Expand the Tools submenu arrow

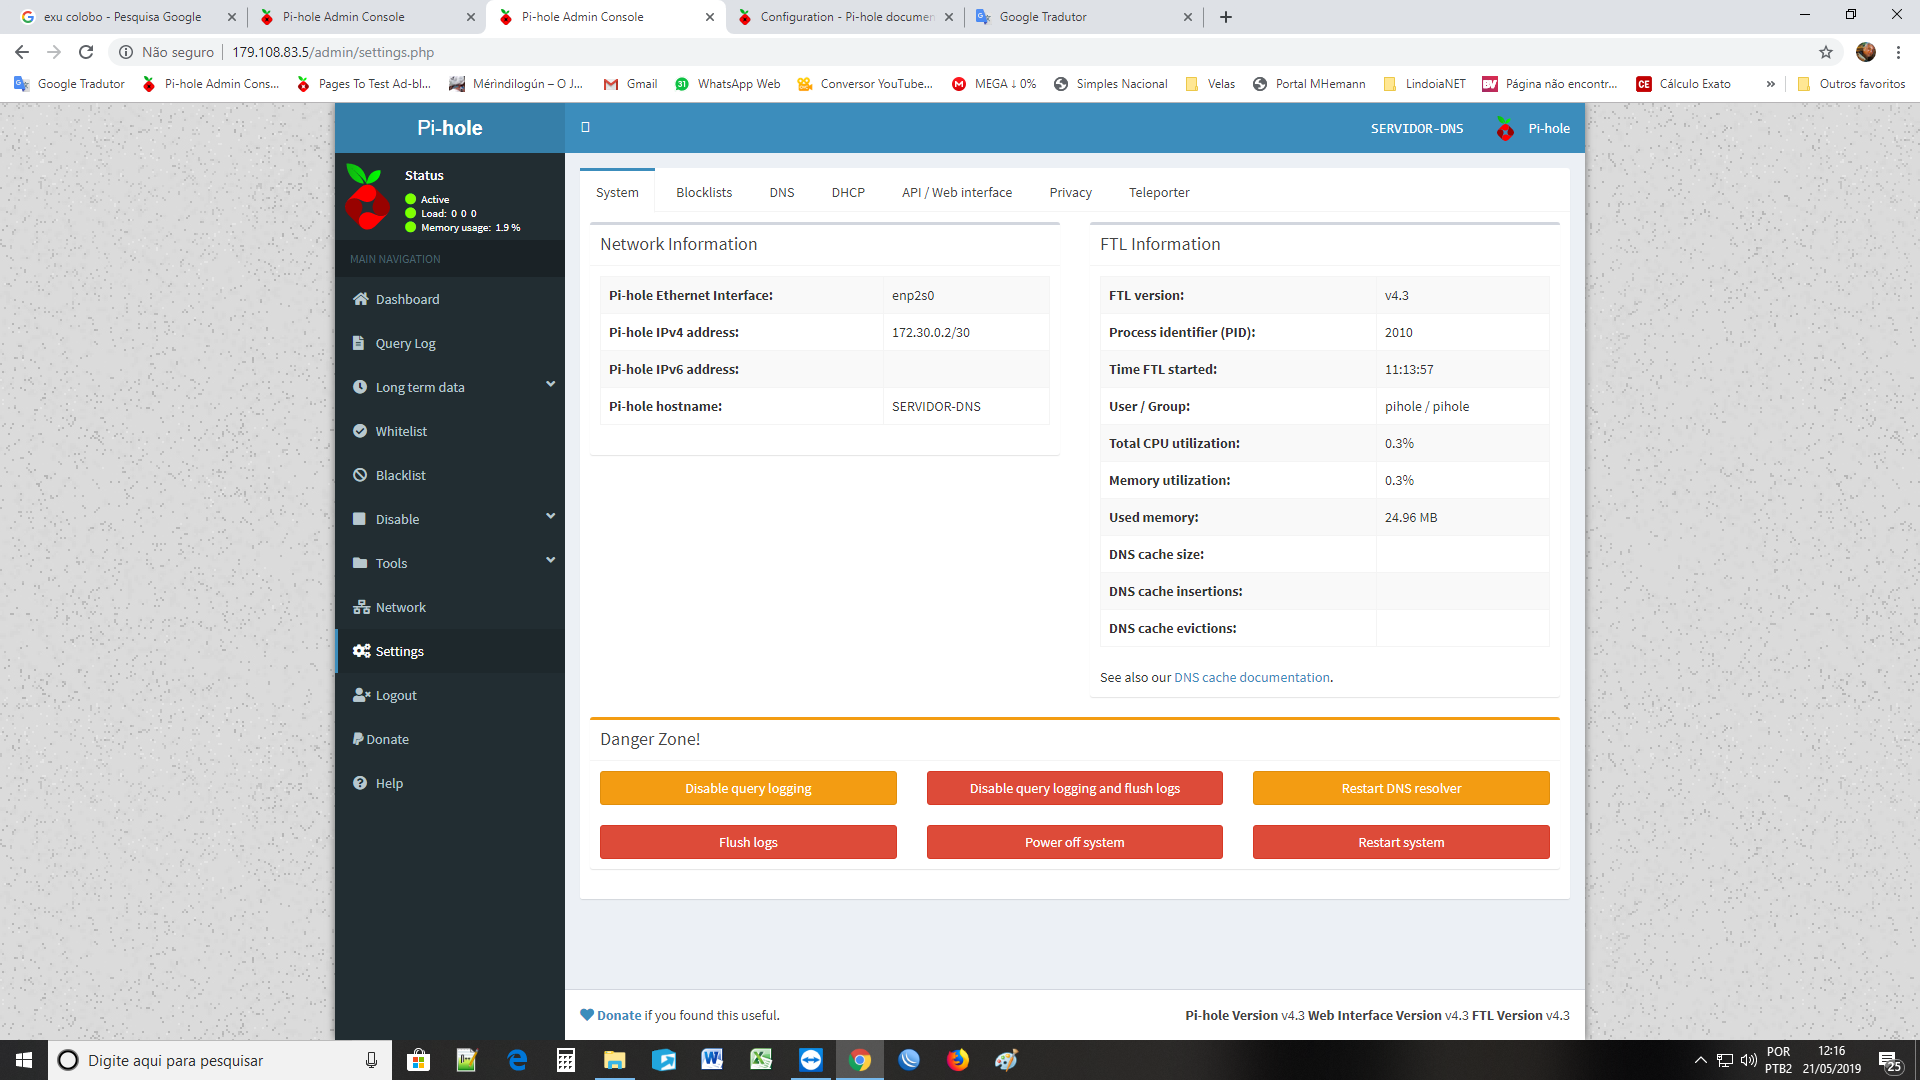(550, 561)
